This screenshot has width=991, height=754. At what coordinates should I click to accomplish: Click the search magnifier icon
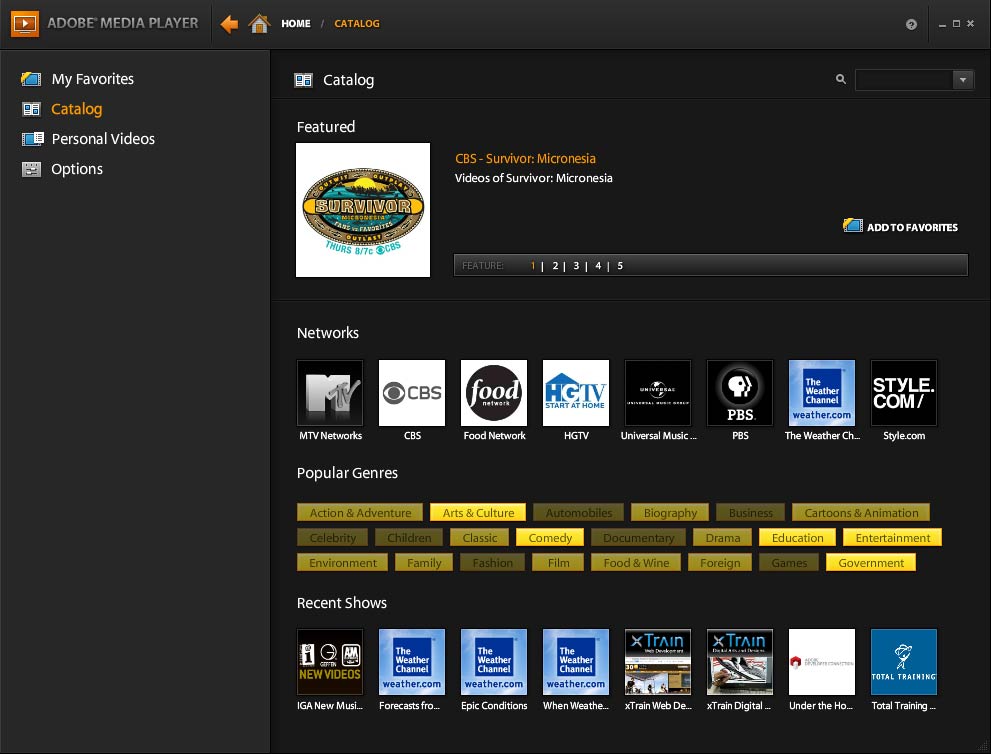(x=841, y=79)
